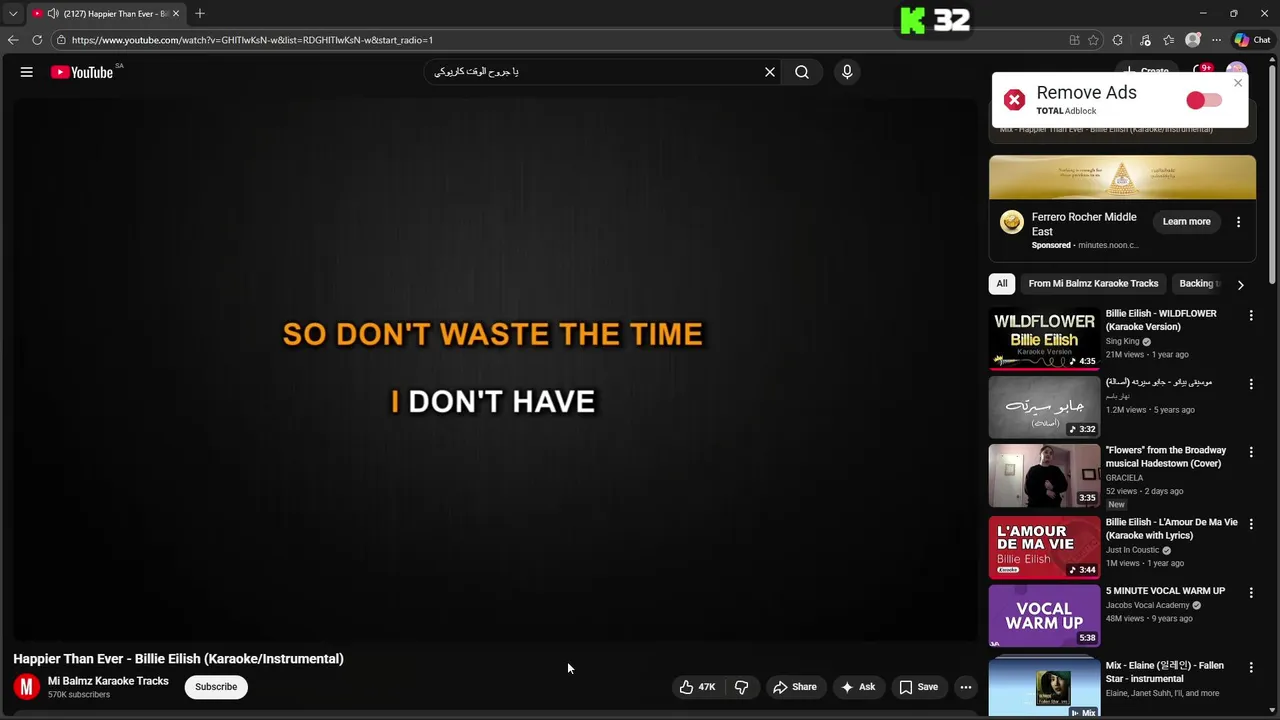Screen dimensions: 1280x720
Task: Open Billie Eilish WILDFLOWER video title
Action: coord(1161,320)
